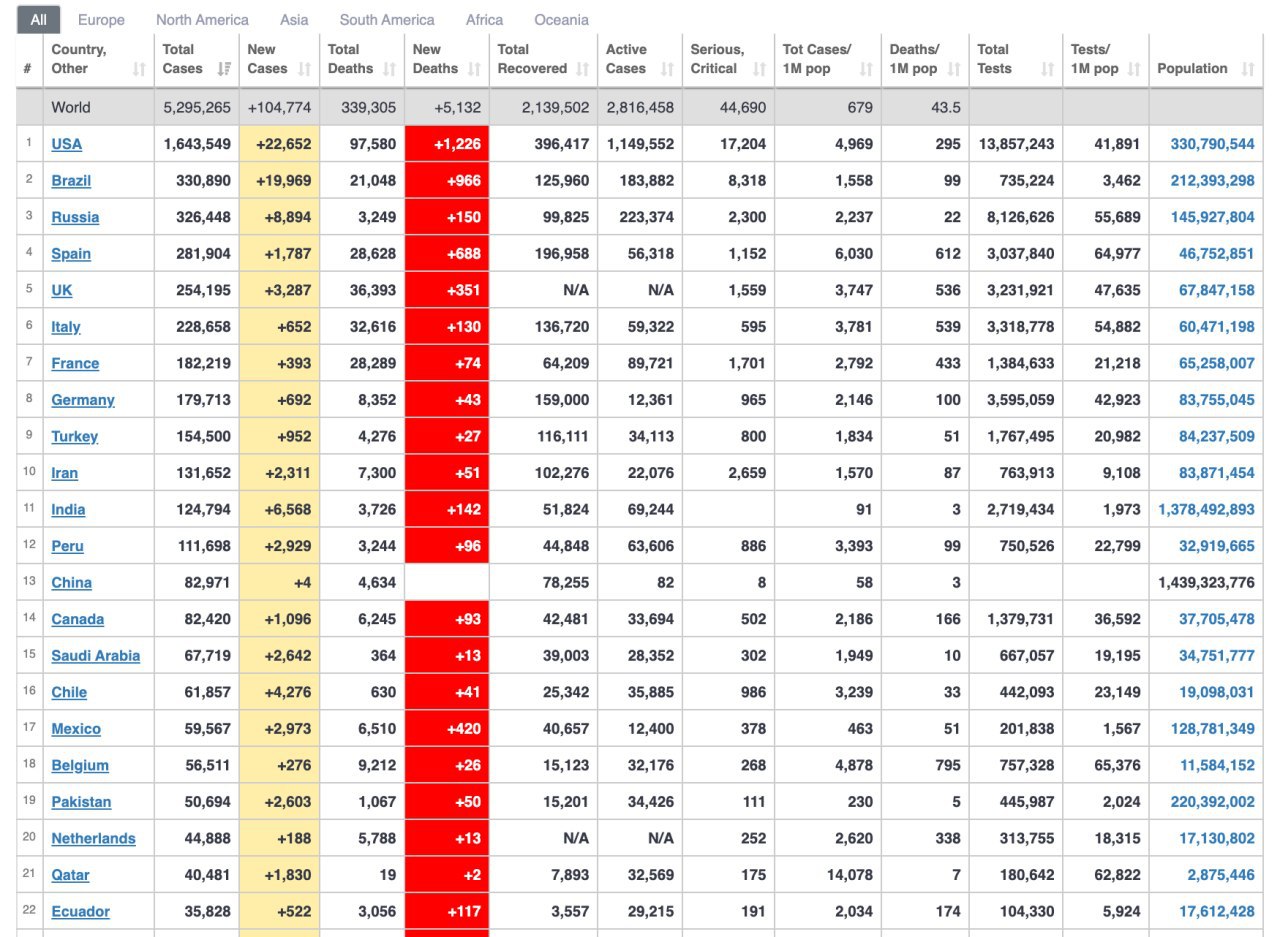
Task: Open Germany population link 83,755,045
Action: [1216, 400]
